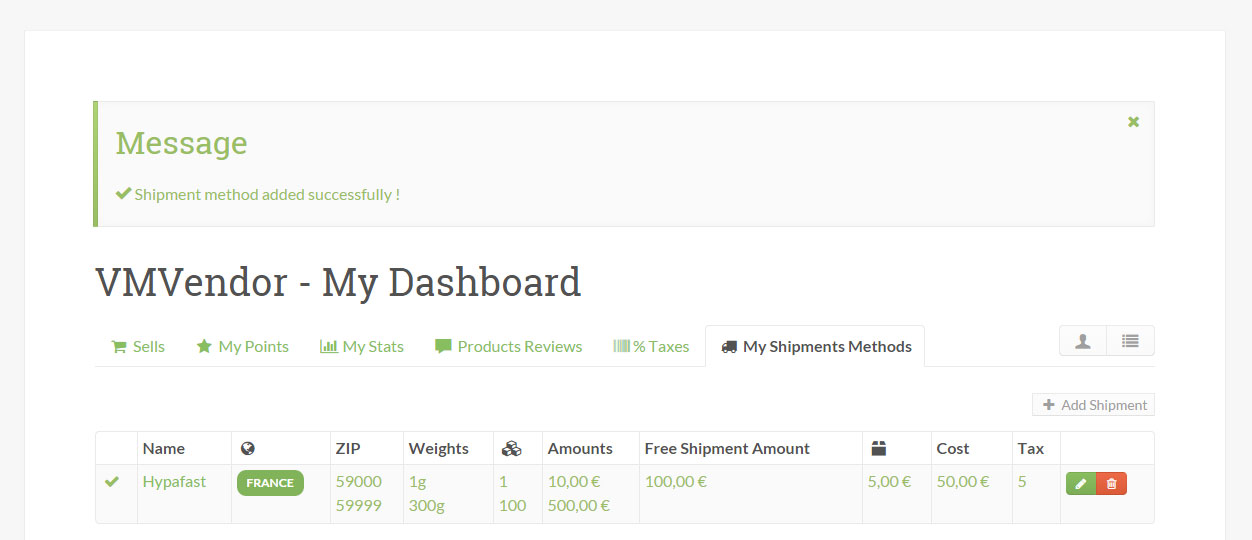
Task: Go to the My Stats tab
Action: point(362,347)
